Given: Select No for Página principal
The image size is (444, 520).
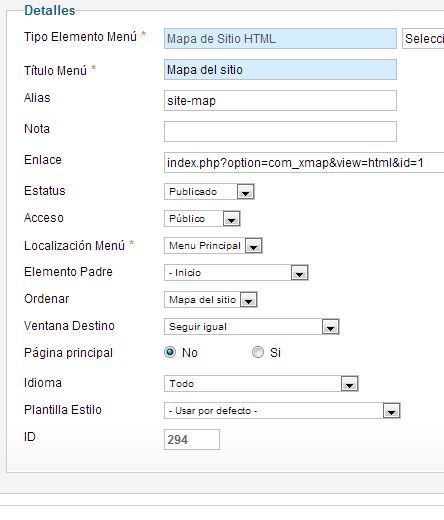Looking at the screenshot, I should (x=170, y=352).
